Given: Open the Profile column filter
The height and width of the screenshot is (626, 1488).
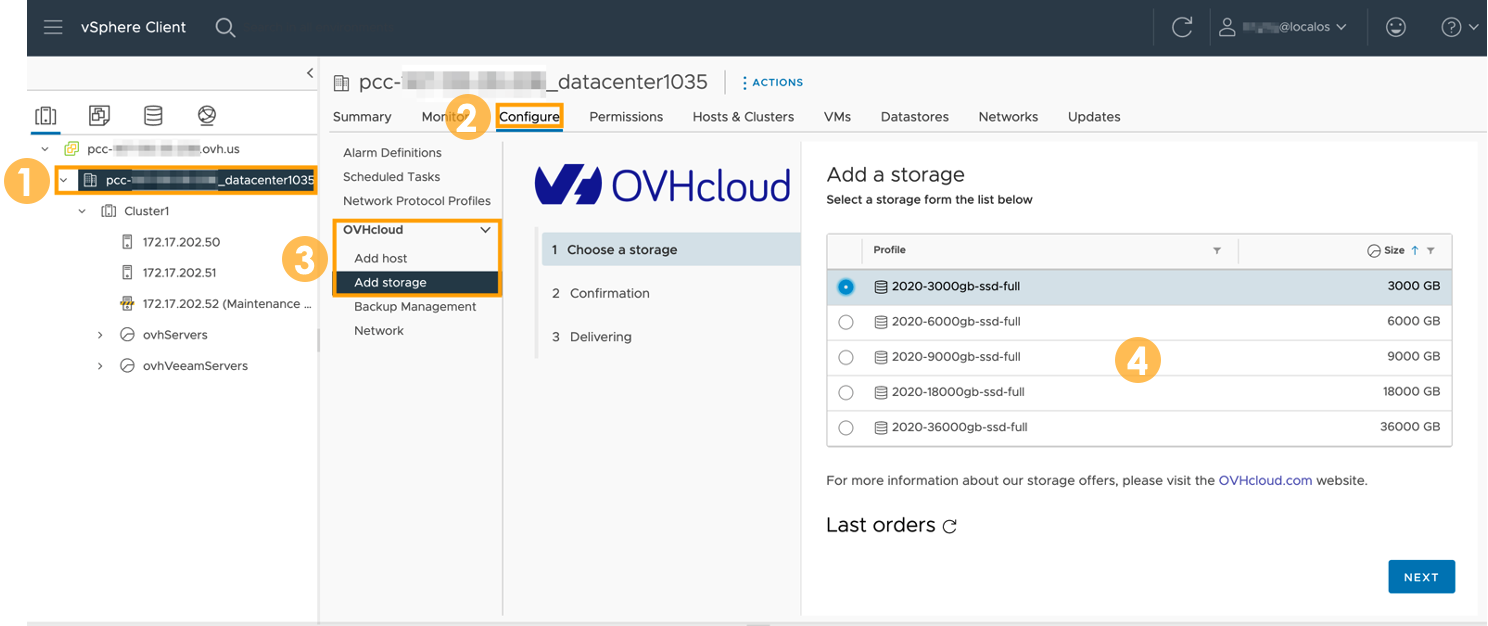Looking at the screenshot, I should tap(1217, 251).
